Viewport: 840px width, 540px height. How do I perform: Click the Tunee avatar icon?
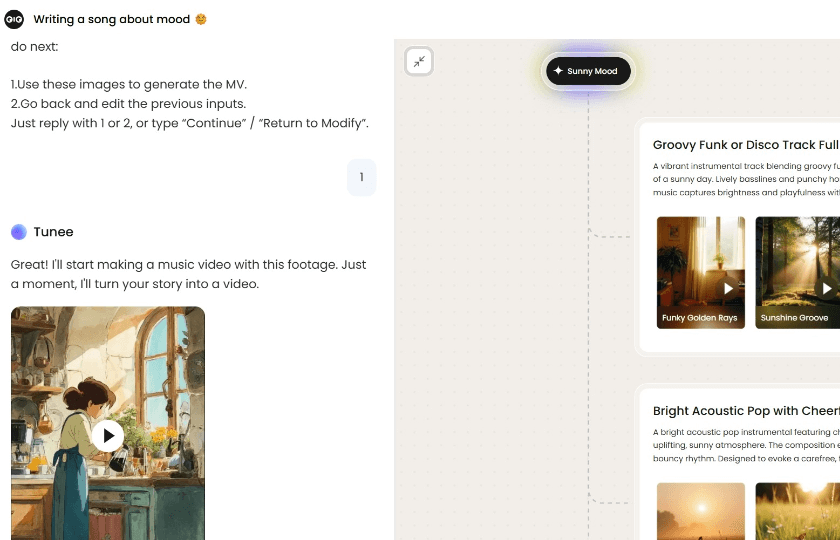(x=19, y=232)
